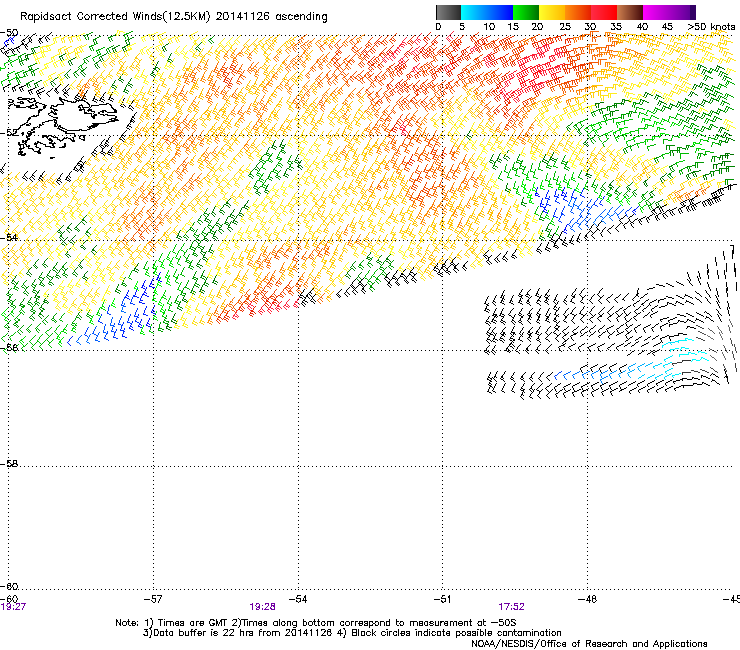Click the '-50' latitude axis label
The image size is (740, 650).
tap(9, 33)
